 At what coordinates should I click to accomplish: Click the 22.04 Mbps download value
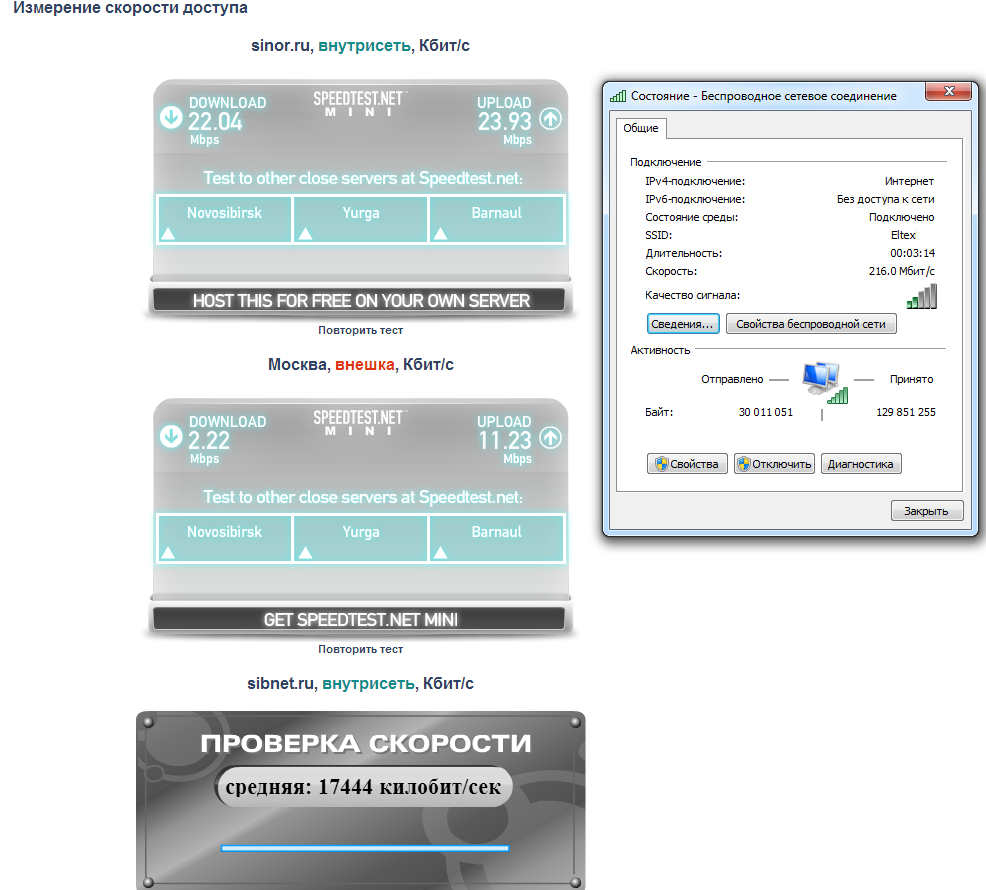(215, 121)
